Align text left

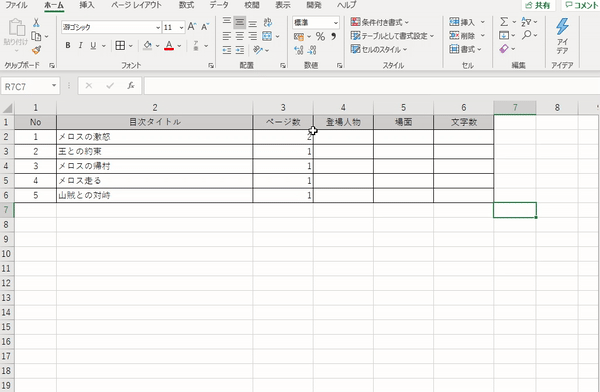(227, 36)
